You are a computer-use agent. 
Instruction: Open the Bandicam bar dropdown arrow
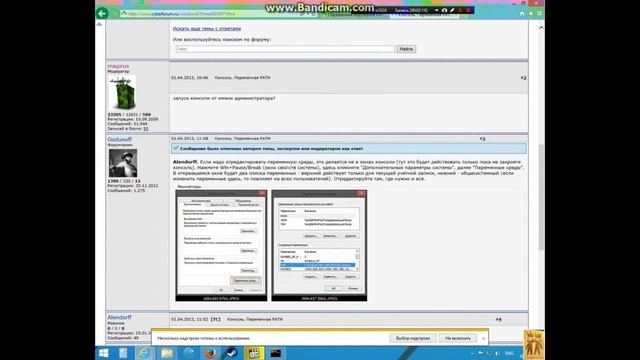click(x=436, y=10)
